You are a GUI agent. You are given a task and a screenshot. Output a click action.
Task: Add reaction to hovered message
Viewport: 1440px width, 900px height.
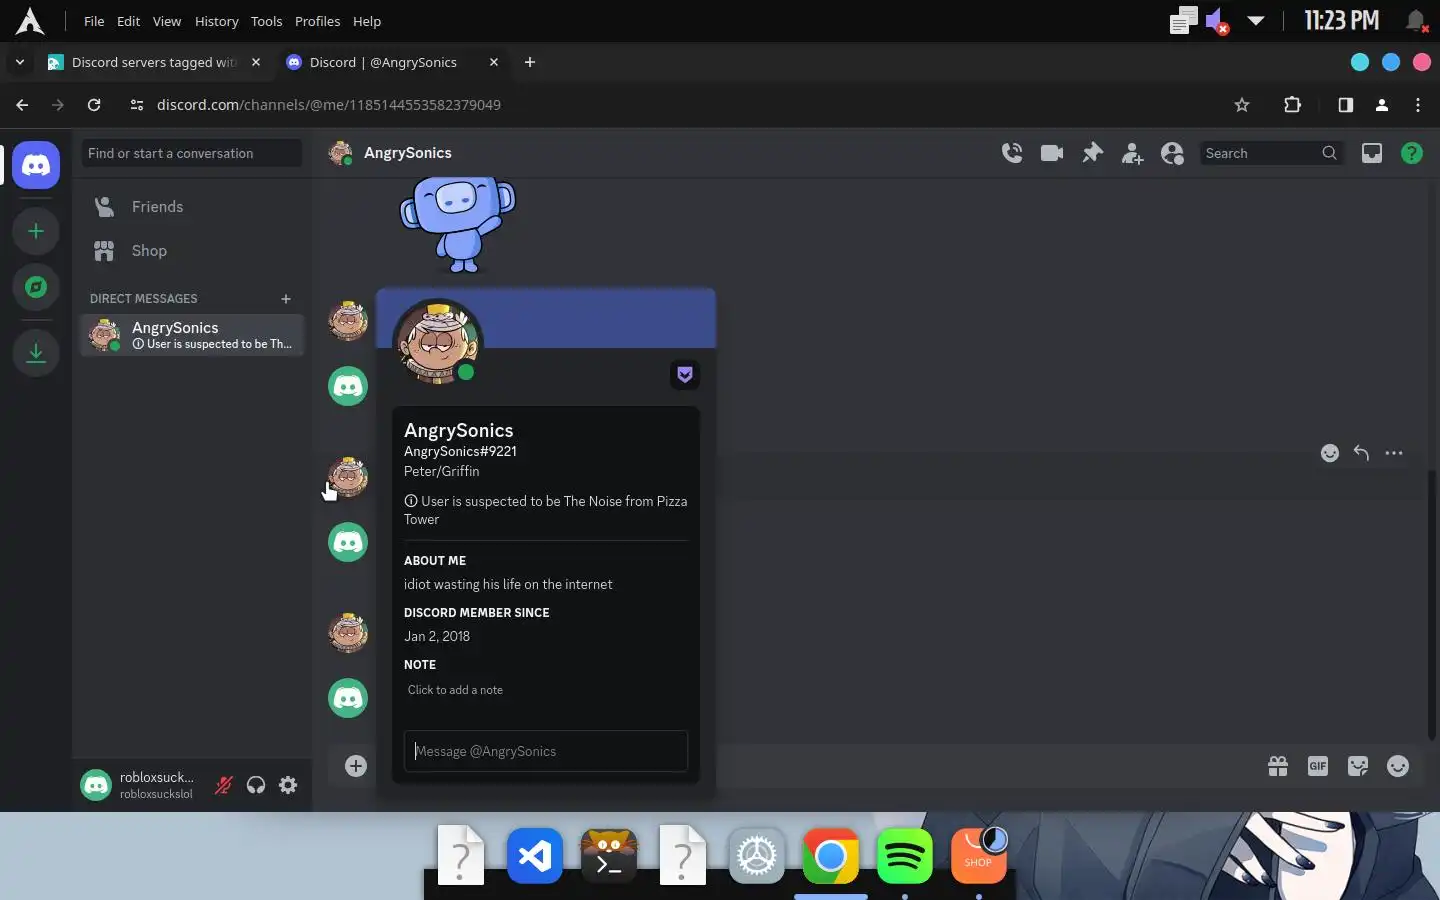tap(1330, 453)
